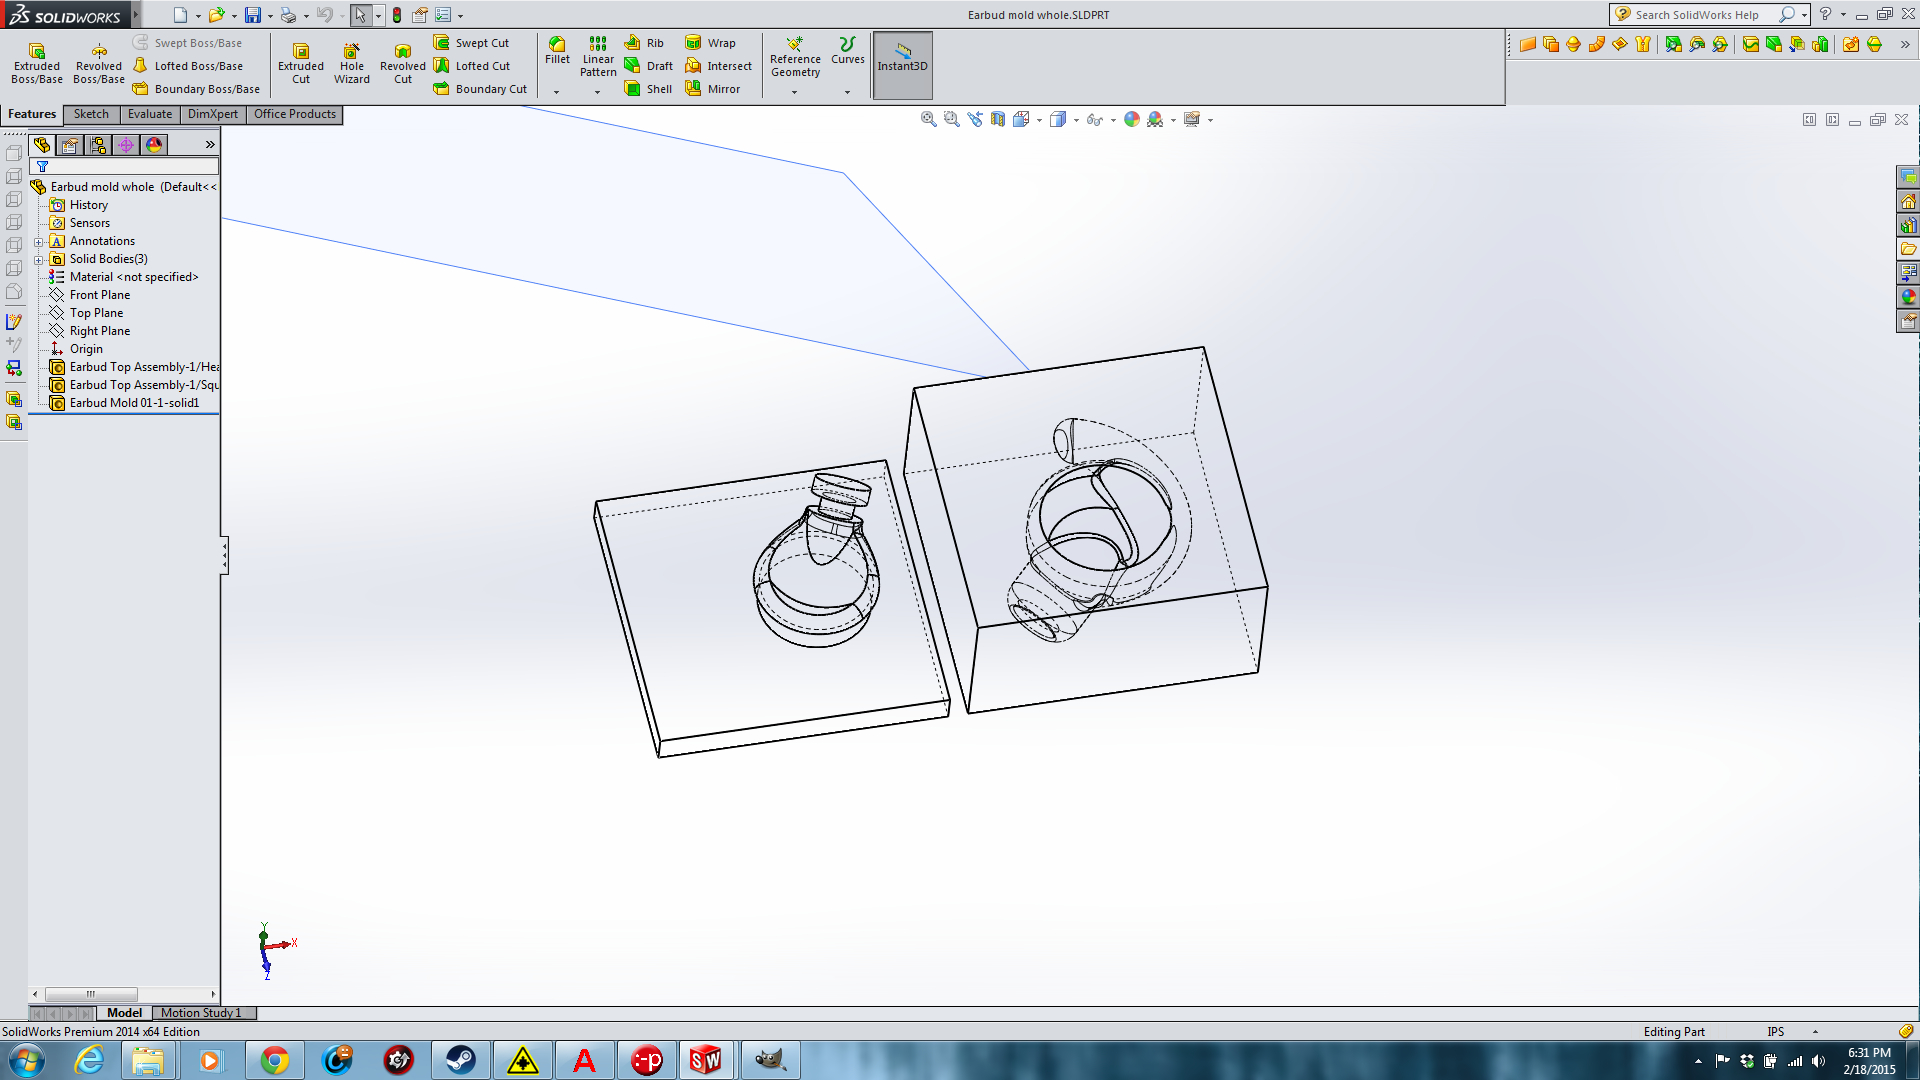
Task: Open the Fillet dropdown arrow
Action: click(557, 92)
